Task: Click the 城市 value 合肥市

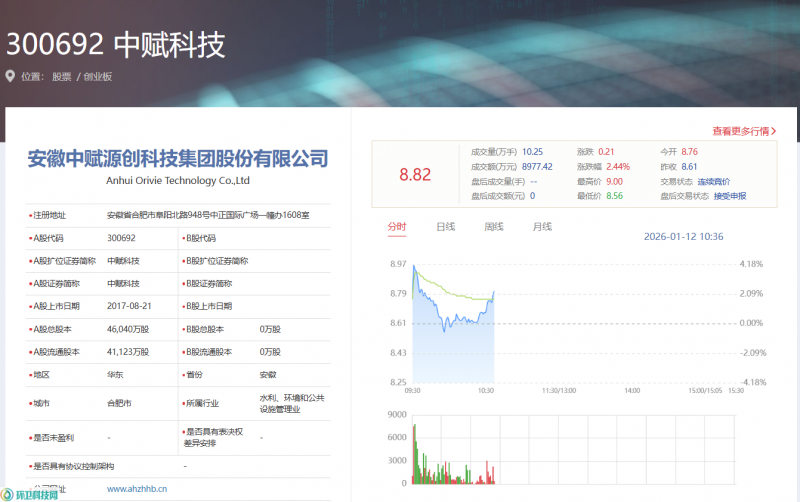Action: pyautogui.click(x=119, y=403)
